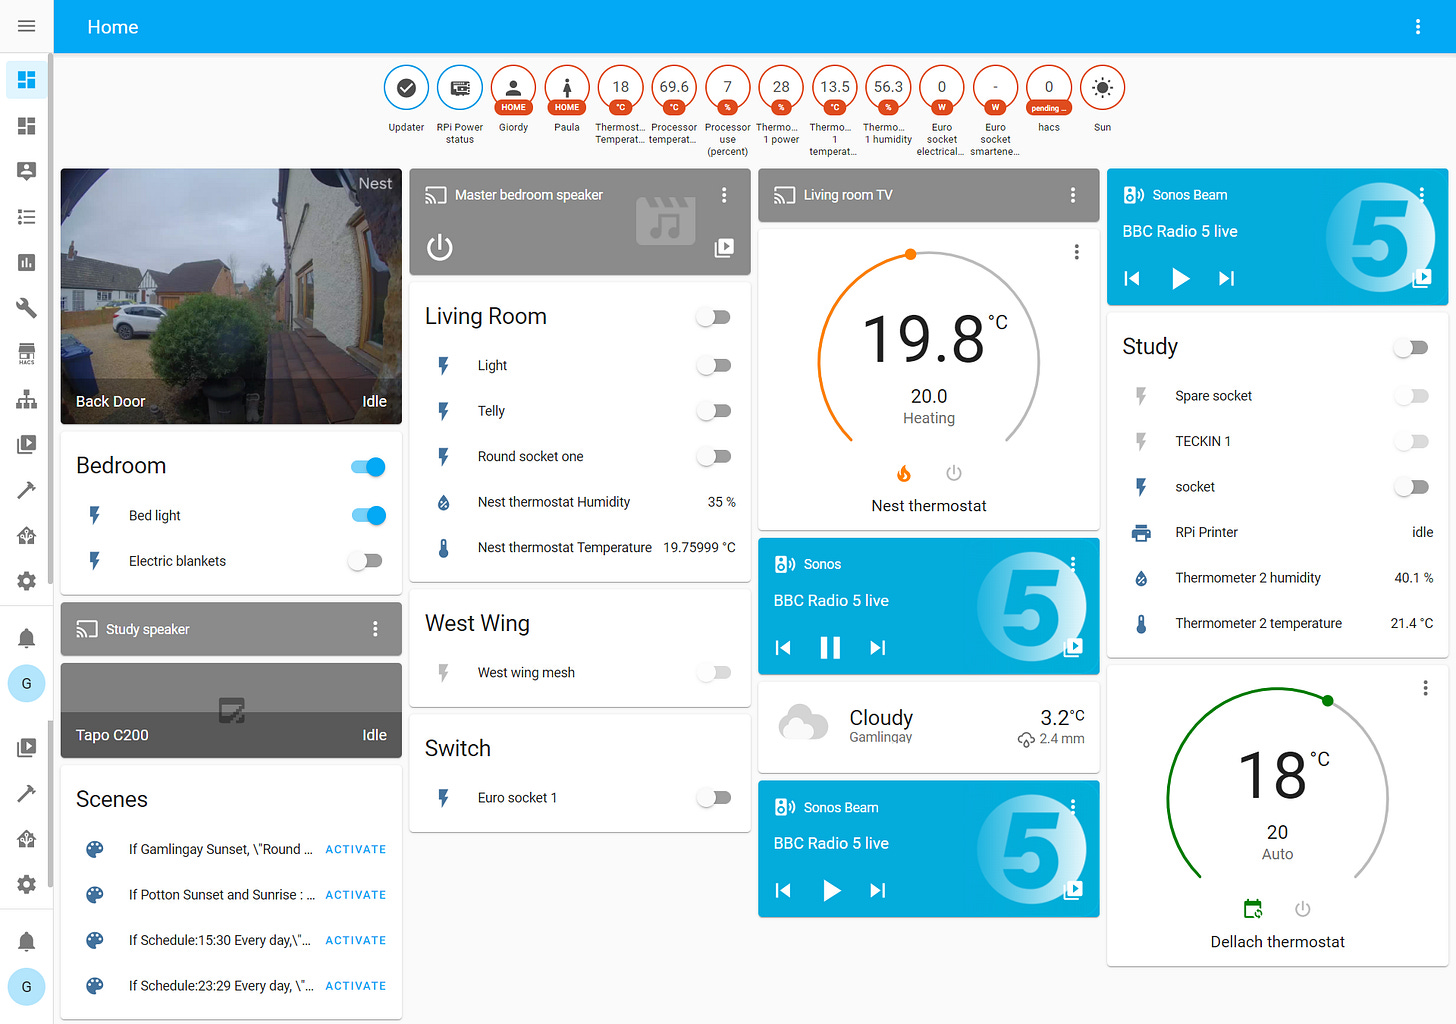This screenshot has width=1456, height=1024.
Task: Activate the Gamlingay Sunset scene
Action: coord(355,849)
